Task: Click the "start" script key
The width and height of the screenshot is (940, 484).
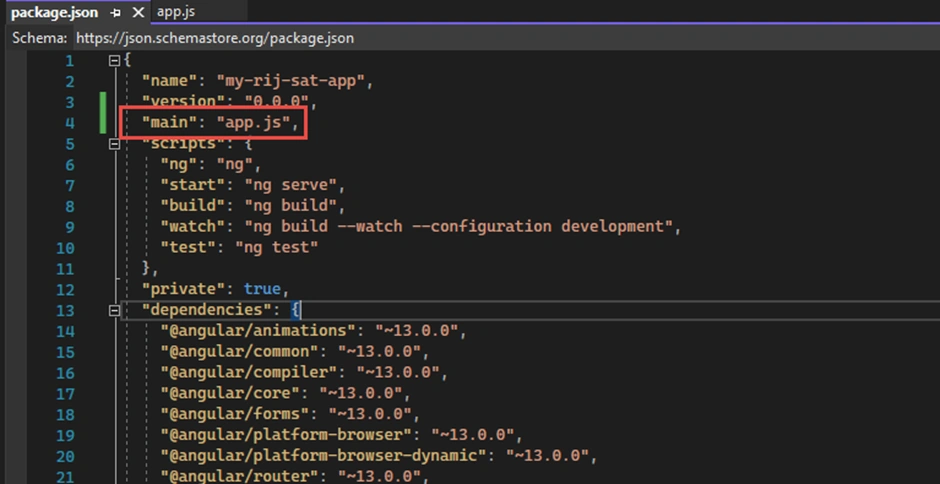Action: click(x=193, y=185)
